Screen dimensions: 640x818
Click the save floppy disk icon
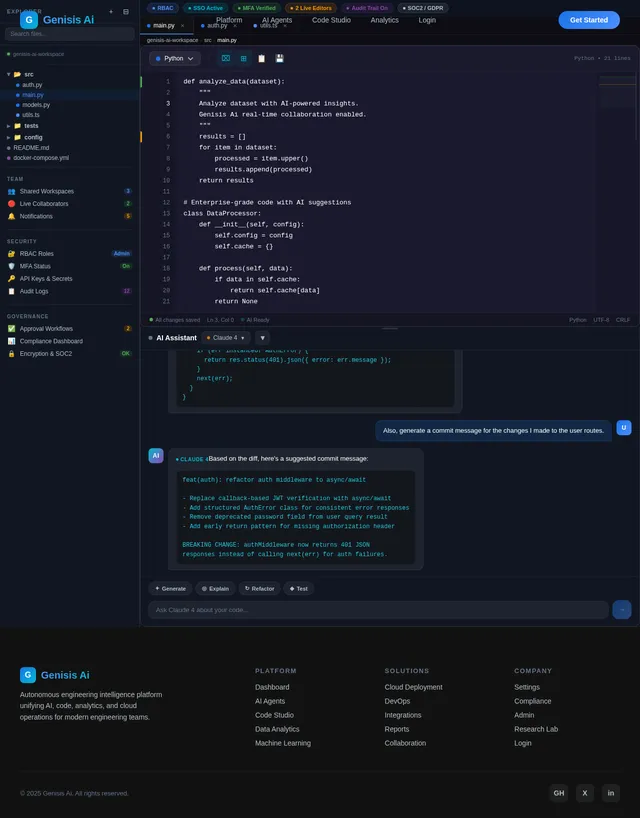pos(280,58)
